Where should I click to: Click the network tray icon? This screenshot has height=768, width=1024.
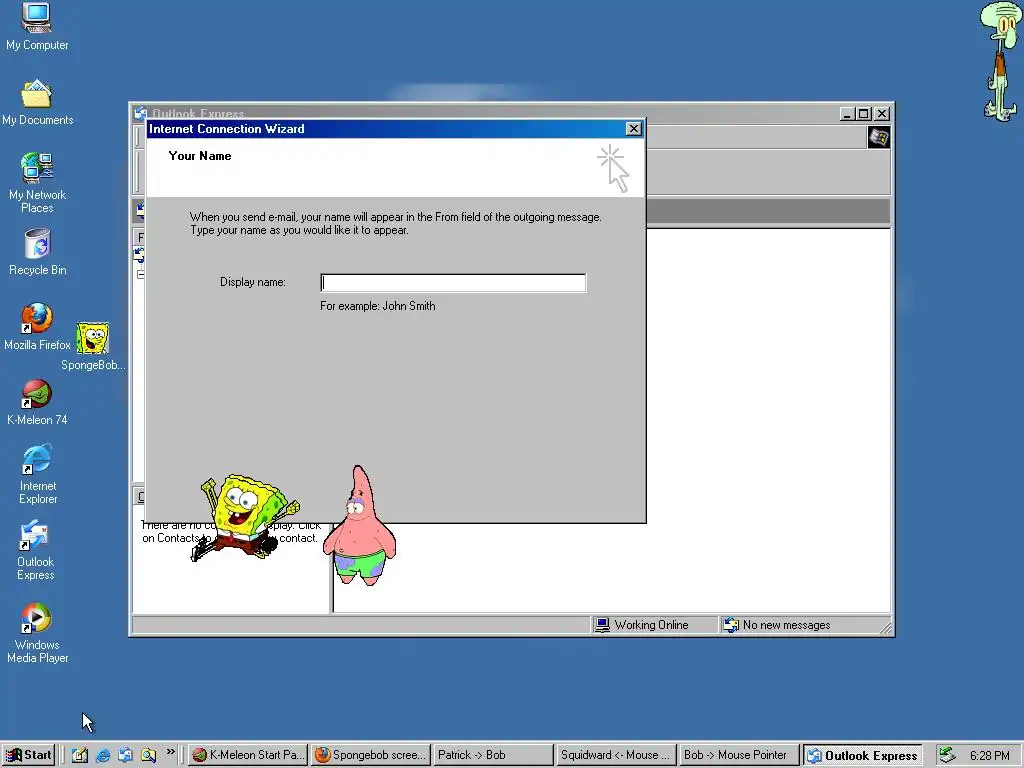coord(947,755)
